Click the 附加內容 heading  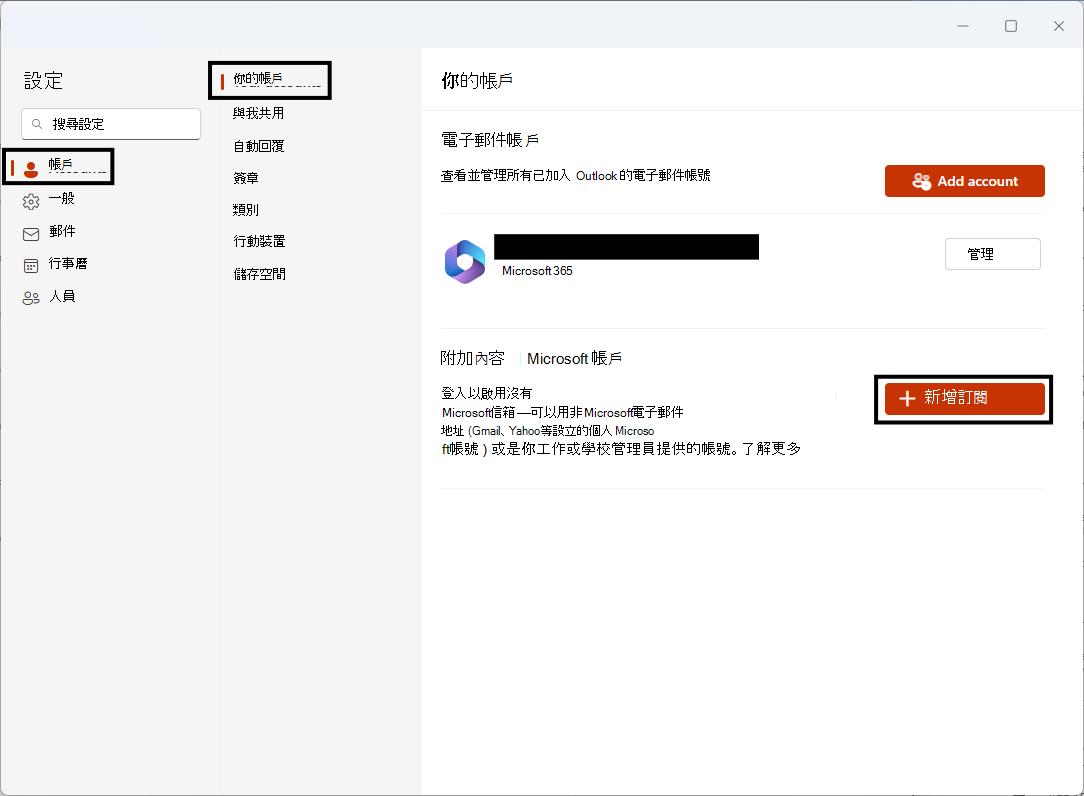coord(472,358)
